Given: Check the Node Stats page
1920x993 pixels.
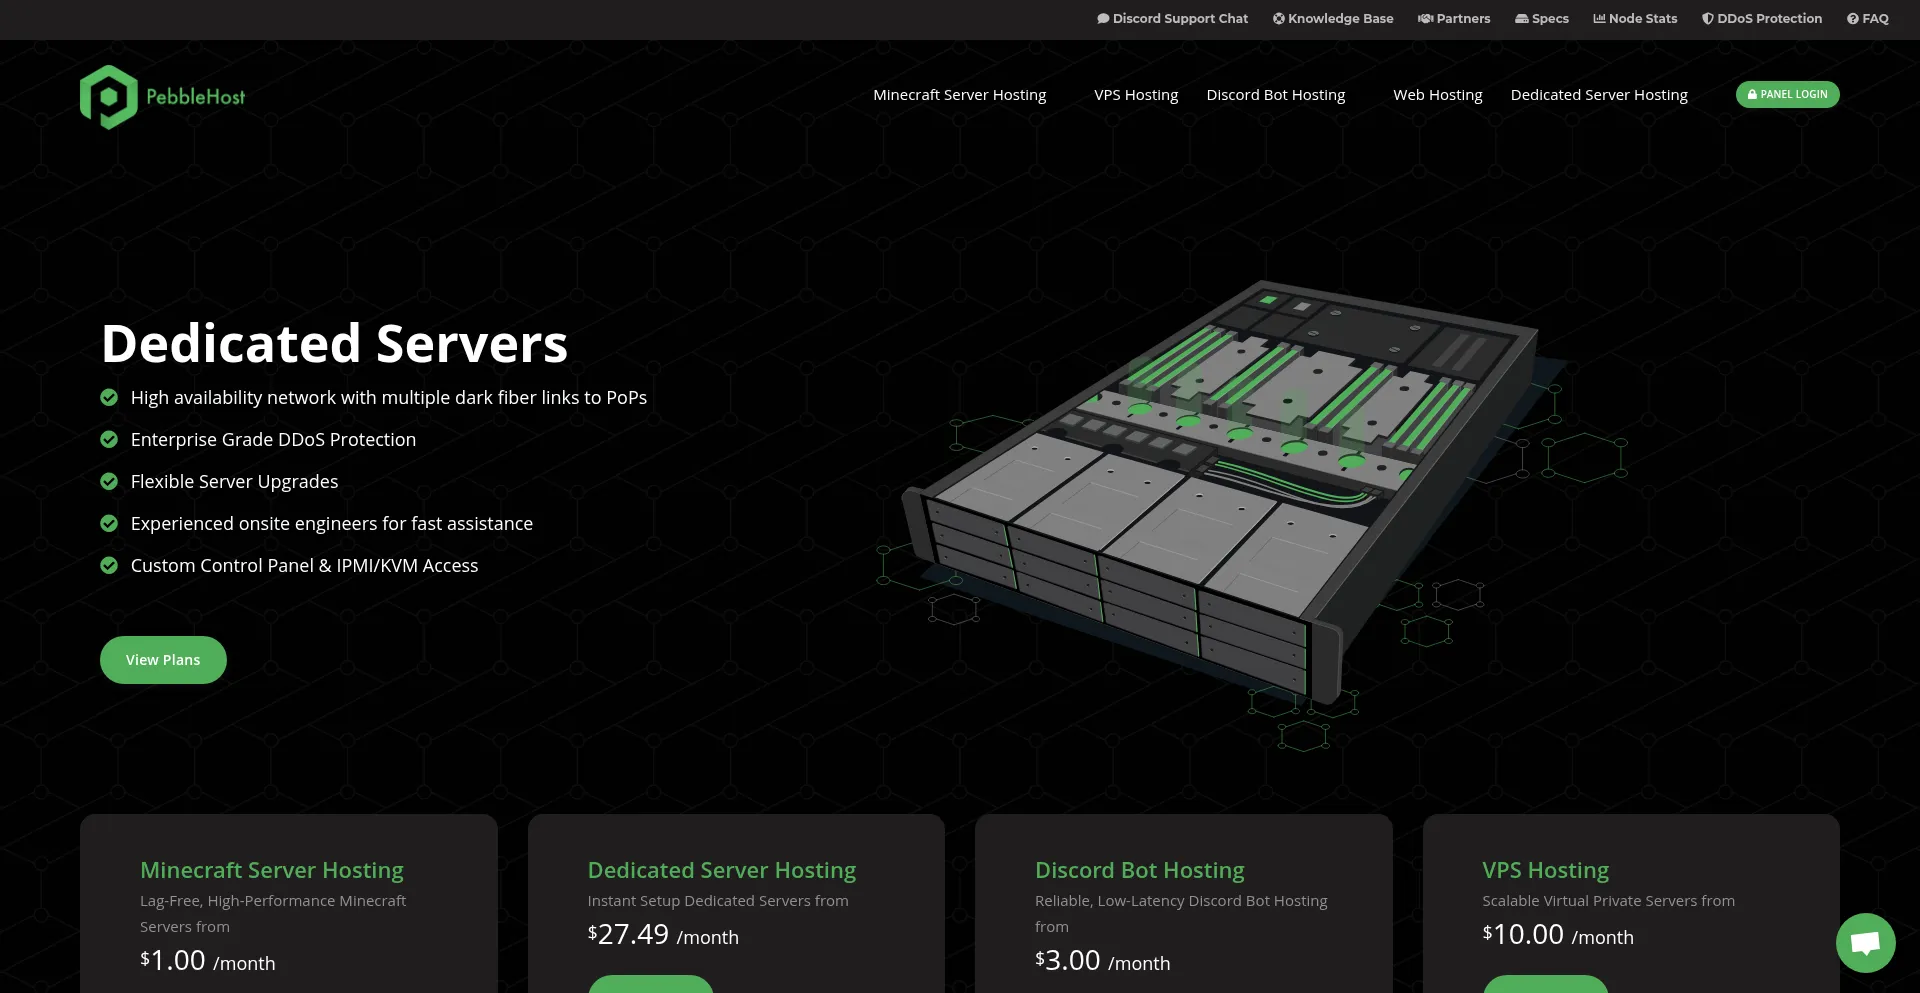Looking at the screenshot, I should click(x=1635, y=19).
